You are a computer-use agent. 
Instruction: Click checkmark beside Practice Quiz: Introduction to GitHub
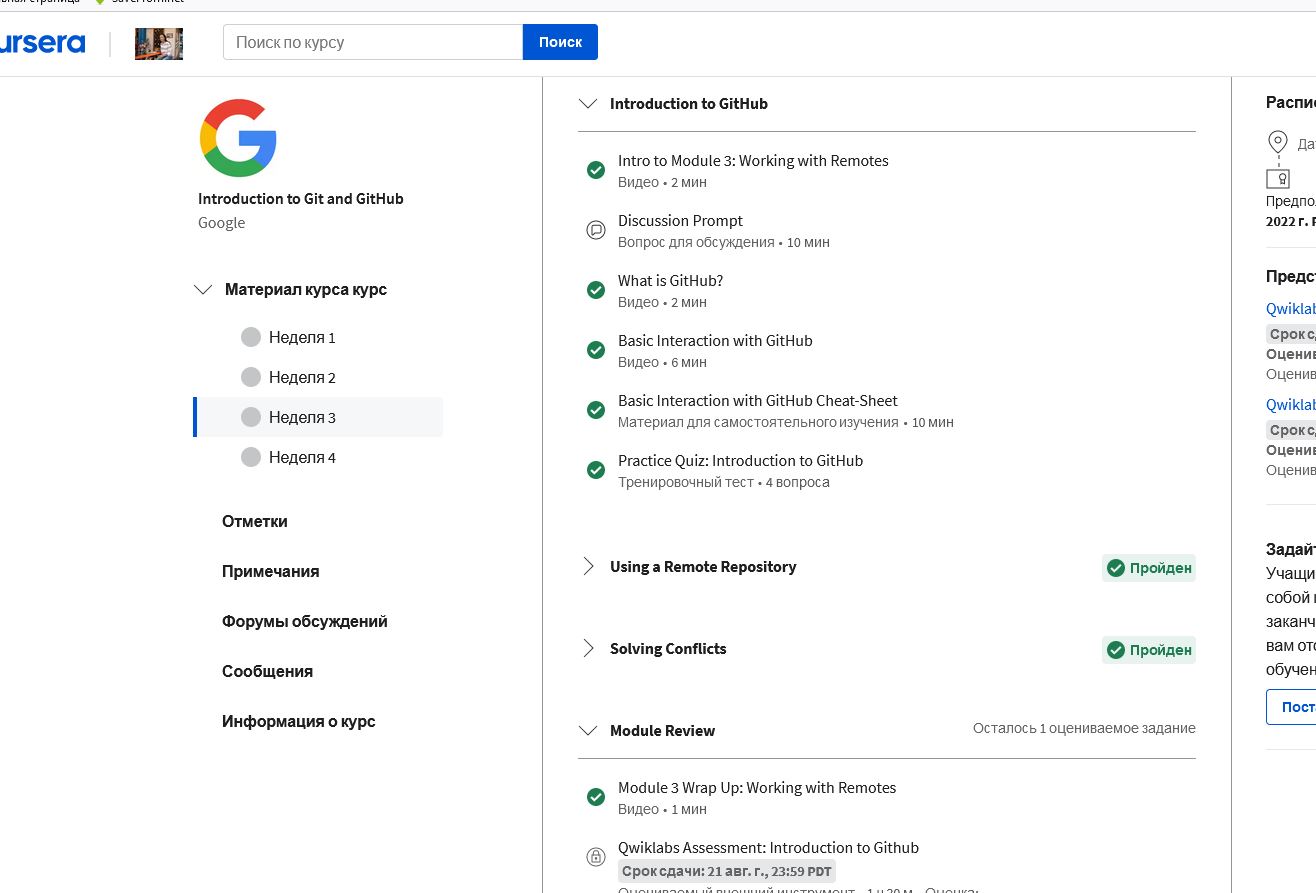point(596,470)
